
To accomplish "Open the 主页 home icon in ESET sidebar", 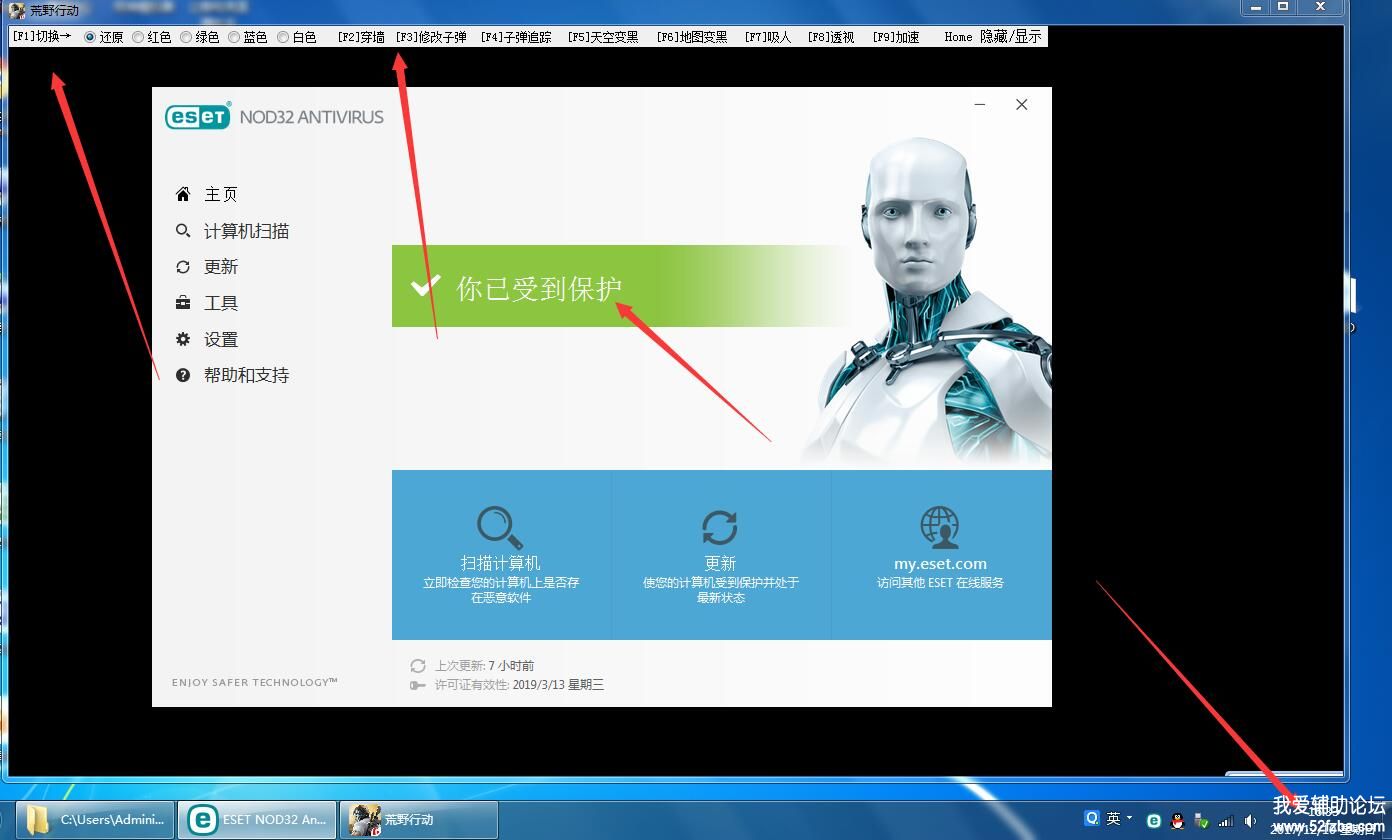I will pos(183,194).
